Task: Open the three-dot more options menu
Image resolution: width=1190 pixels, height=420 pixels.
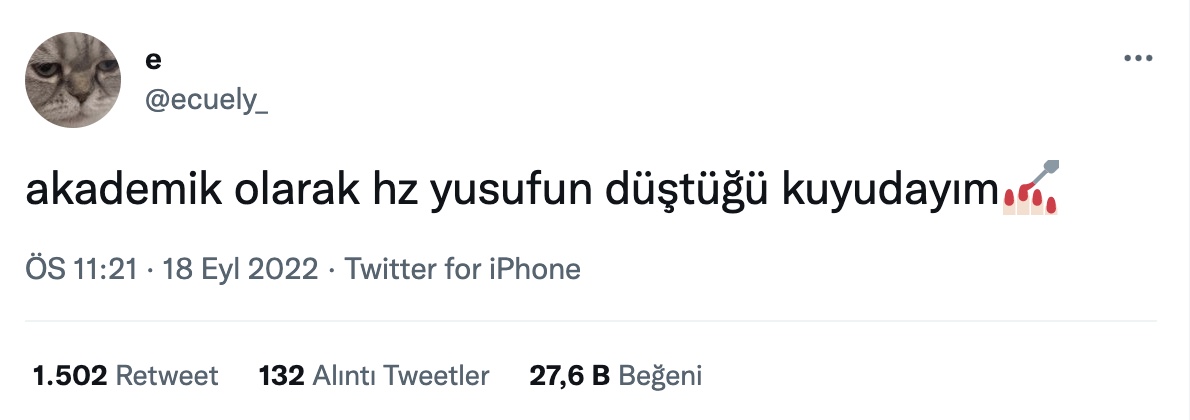Action: [1139, 59]
